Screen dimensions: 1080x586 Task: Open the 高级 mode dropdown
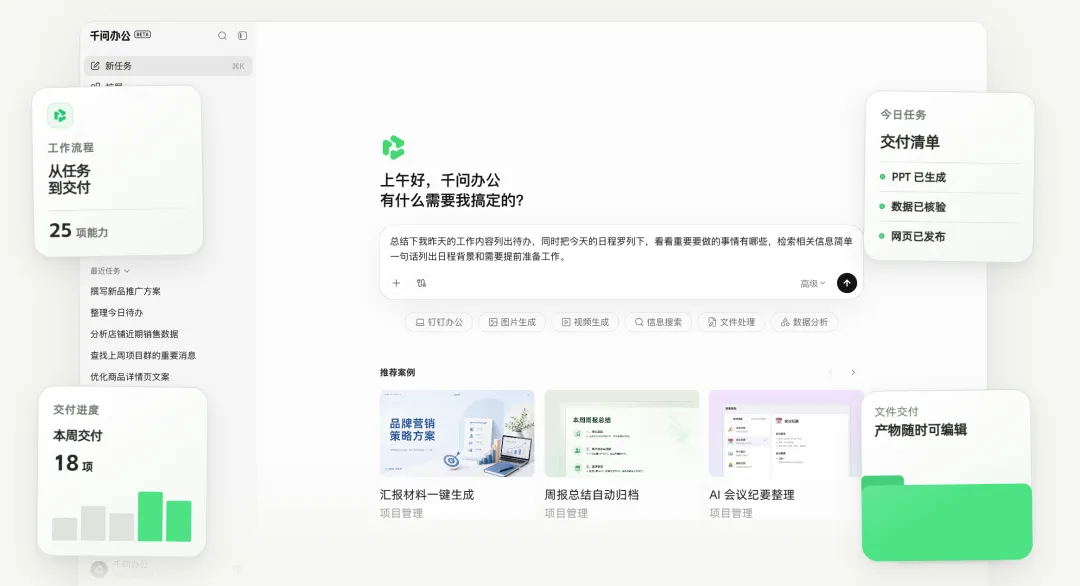tap(812, 284)
